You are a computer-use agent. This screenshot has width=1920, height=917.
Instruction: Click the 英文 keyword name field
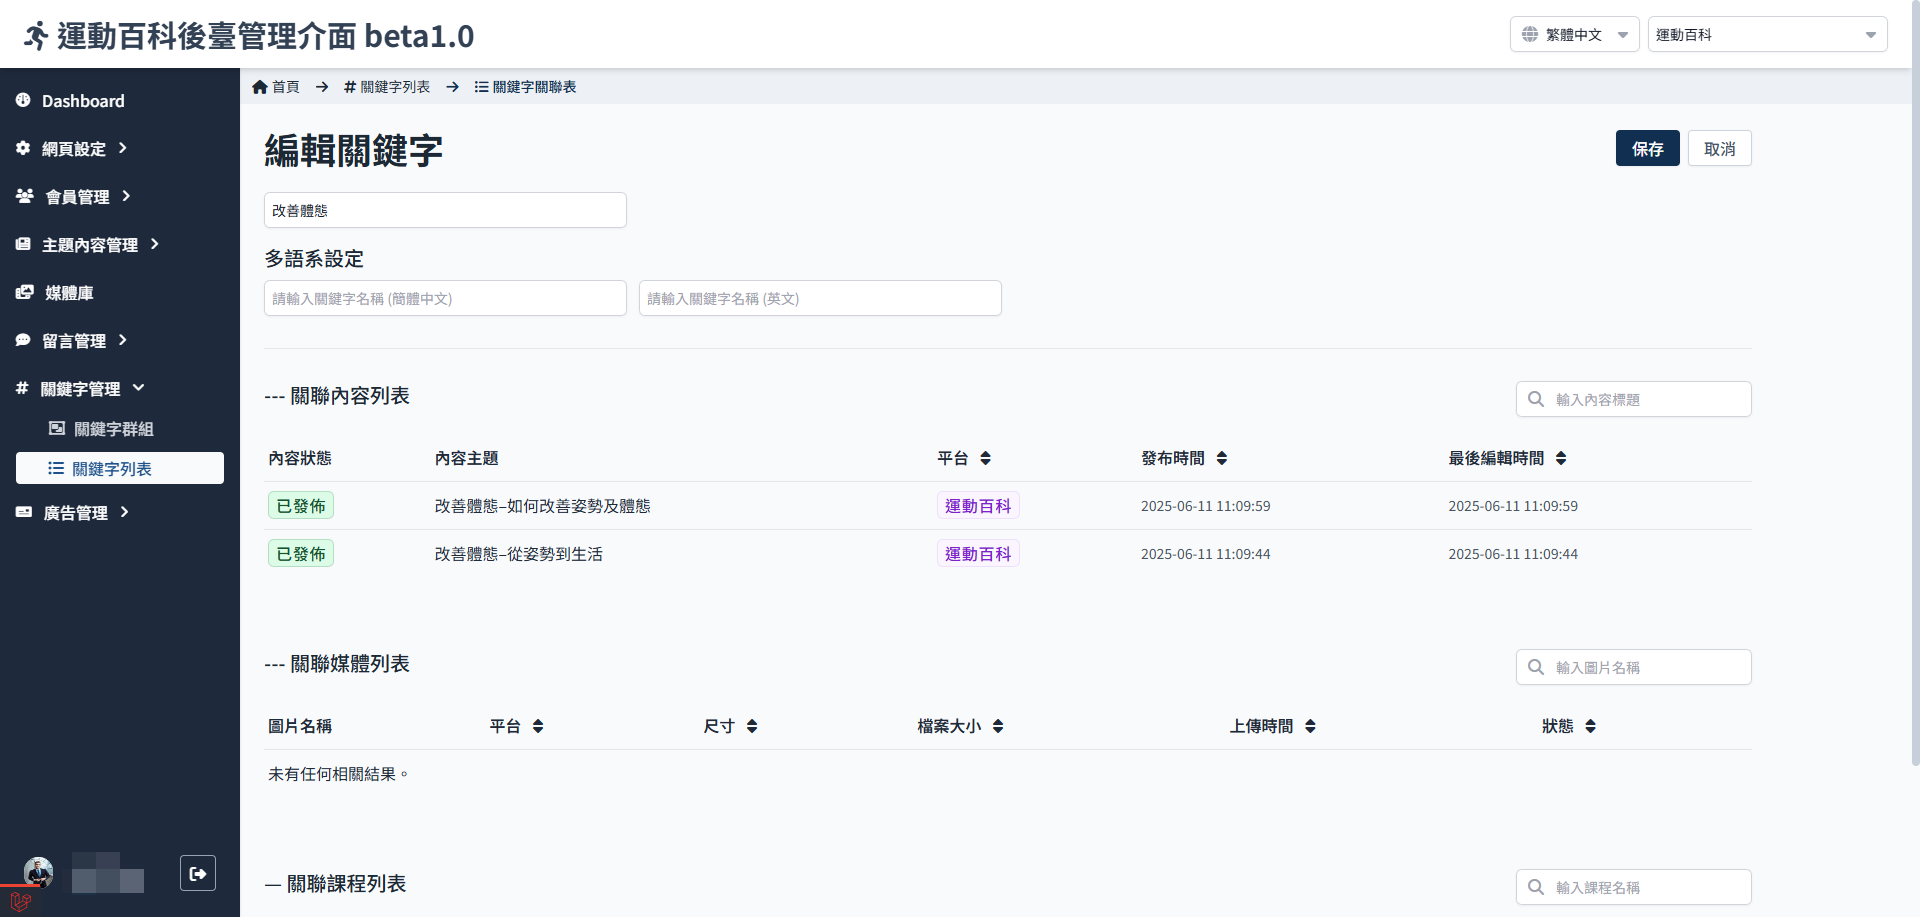coord(820,298)
